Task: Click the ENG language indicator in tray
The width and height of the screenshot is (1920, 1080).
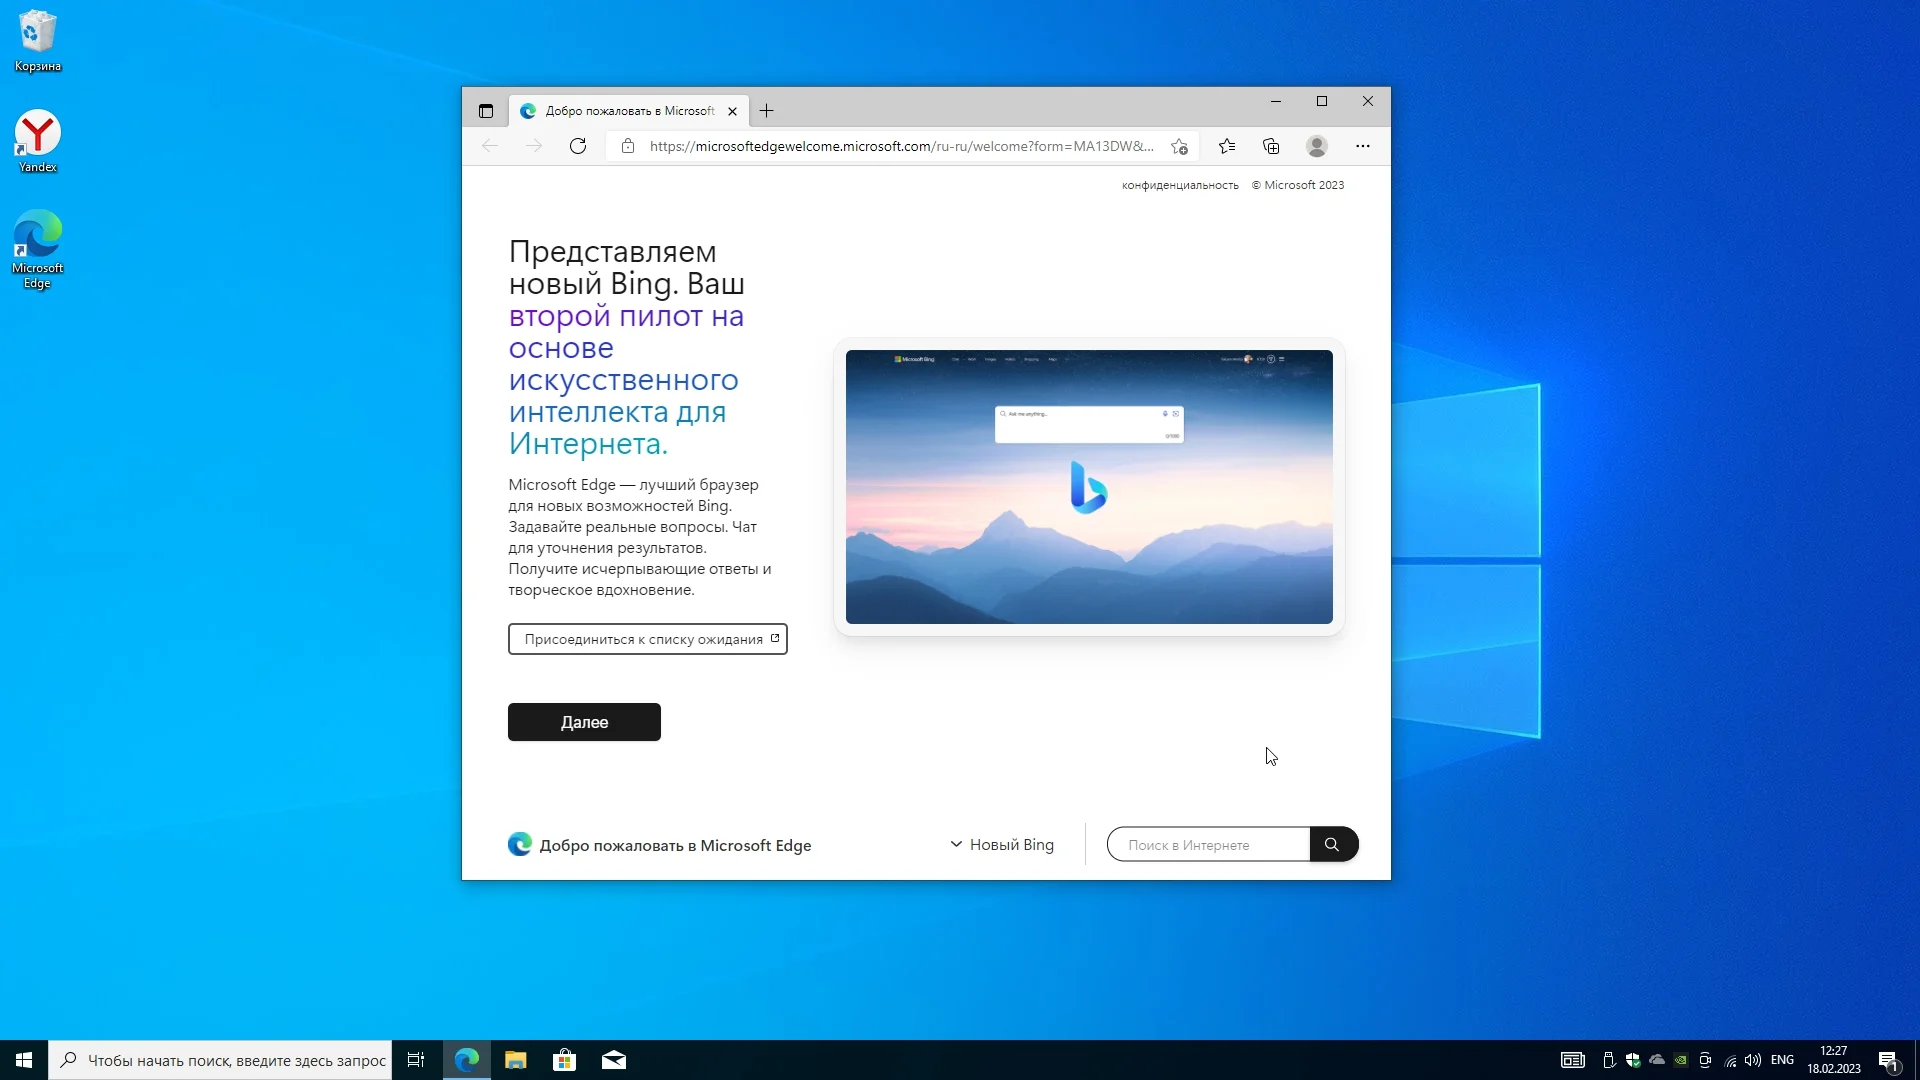Action: (x=1782, y=1060)
